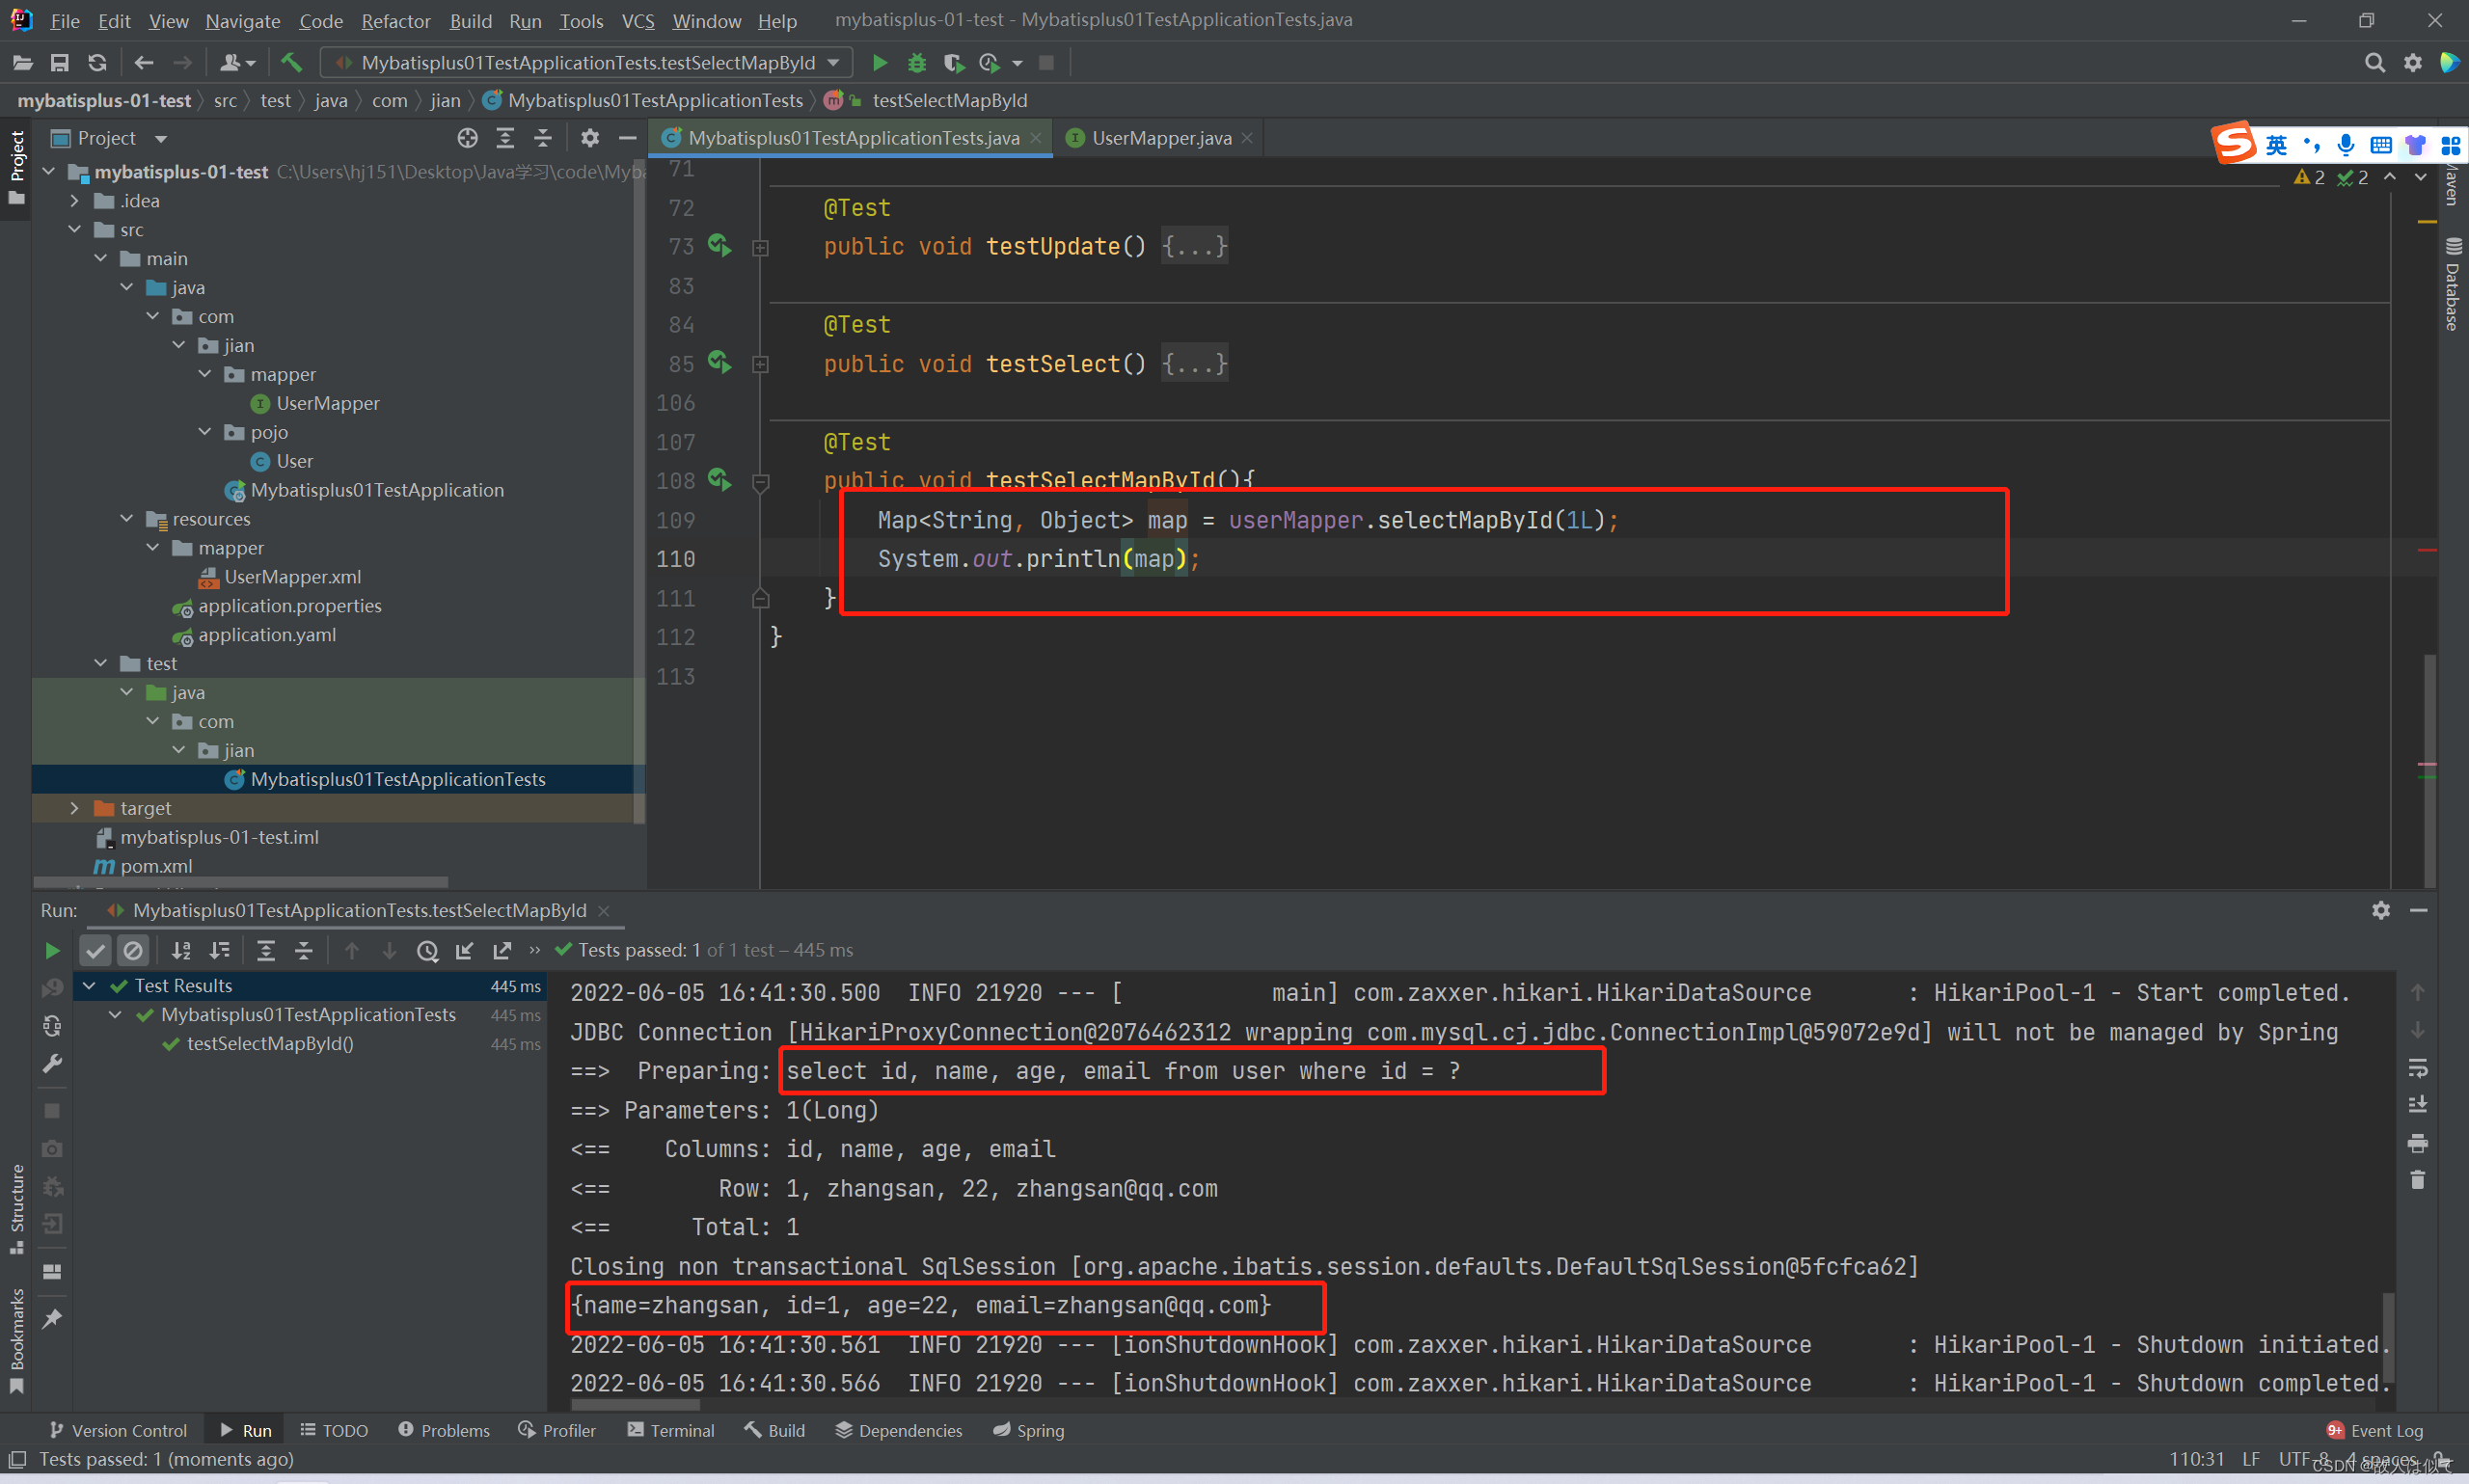The height and width of the screenshot is (1484, 2469).
Task: Open the Problems tool window tab
Action: (x=444, y=1430)
